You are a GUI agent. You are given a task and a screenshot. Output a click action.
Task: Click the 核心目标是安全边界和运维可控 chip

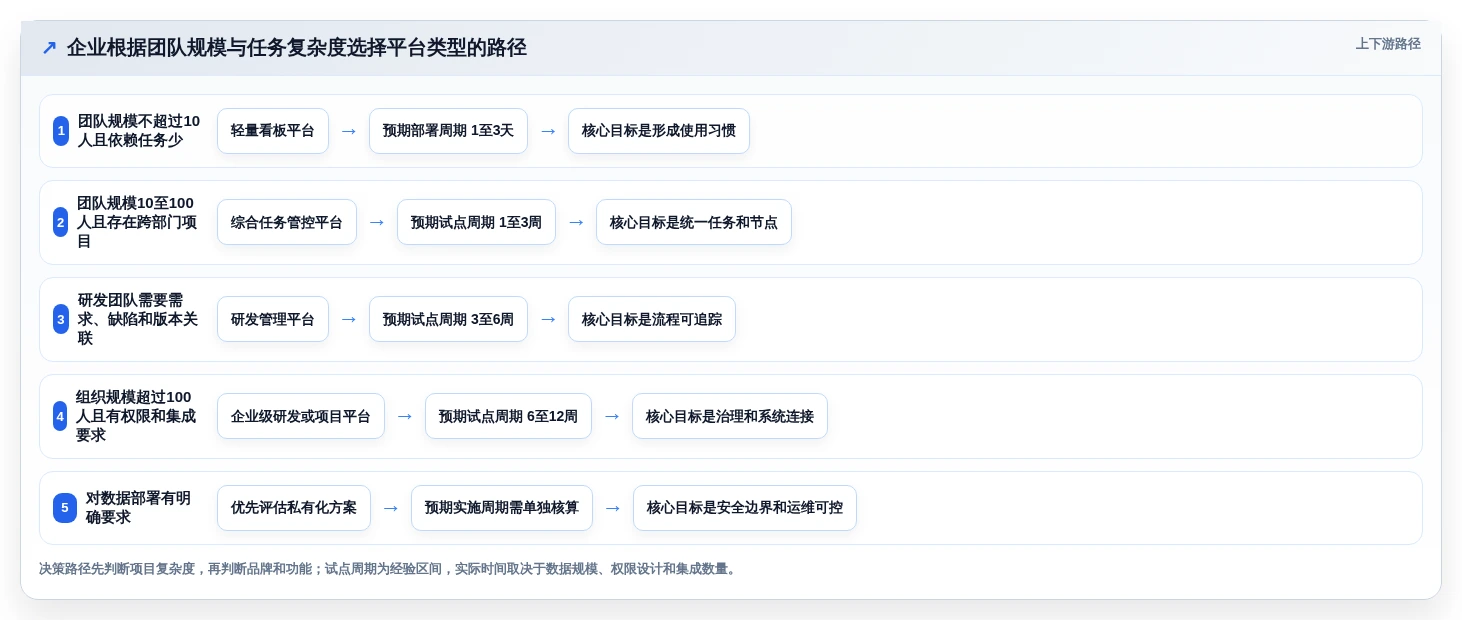pos(745,508)
